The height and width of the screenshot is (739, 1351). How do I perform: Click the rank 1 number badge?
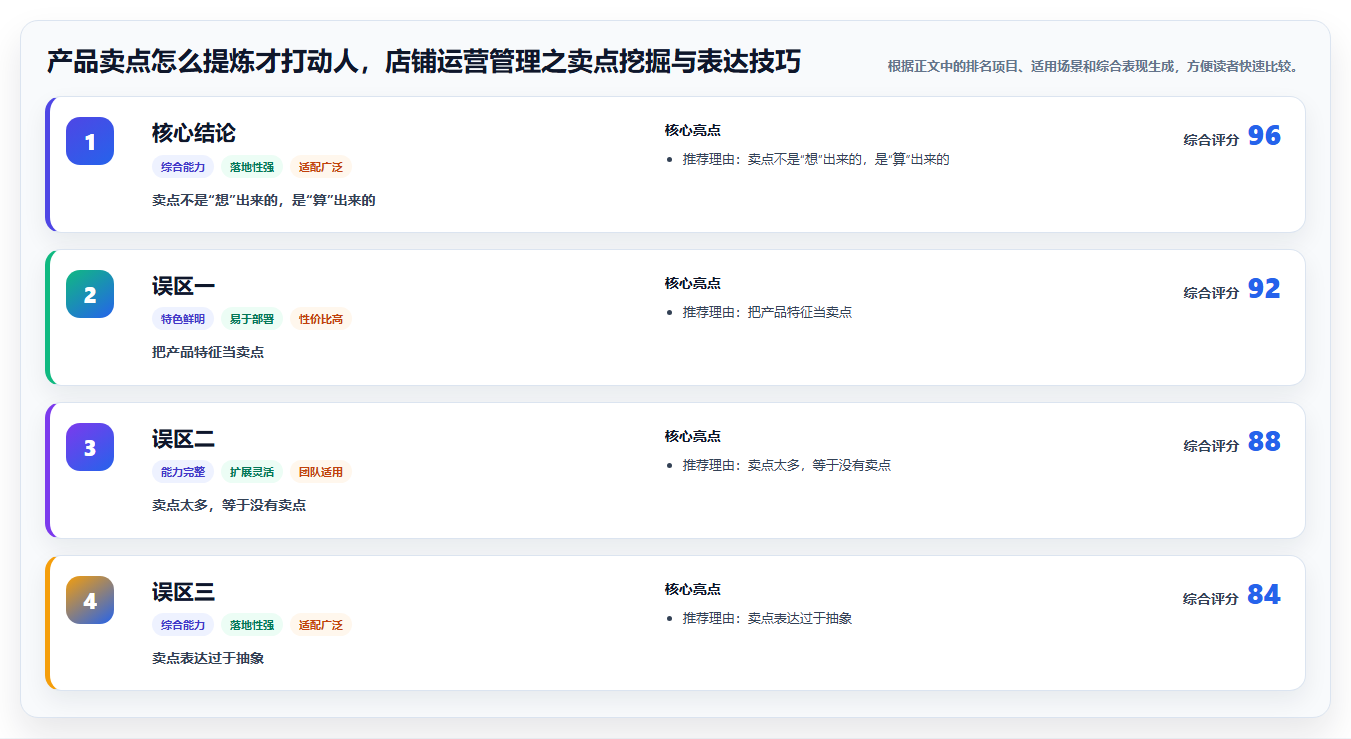[90, 141]
